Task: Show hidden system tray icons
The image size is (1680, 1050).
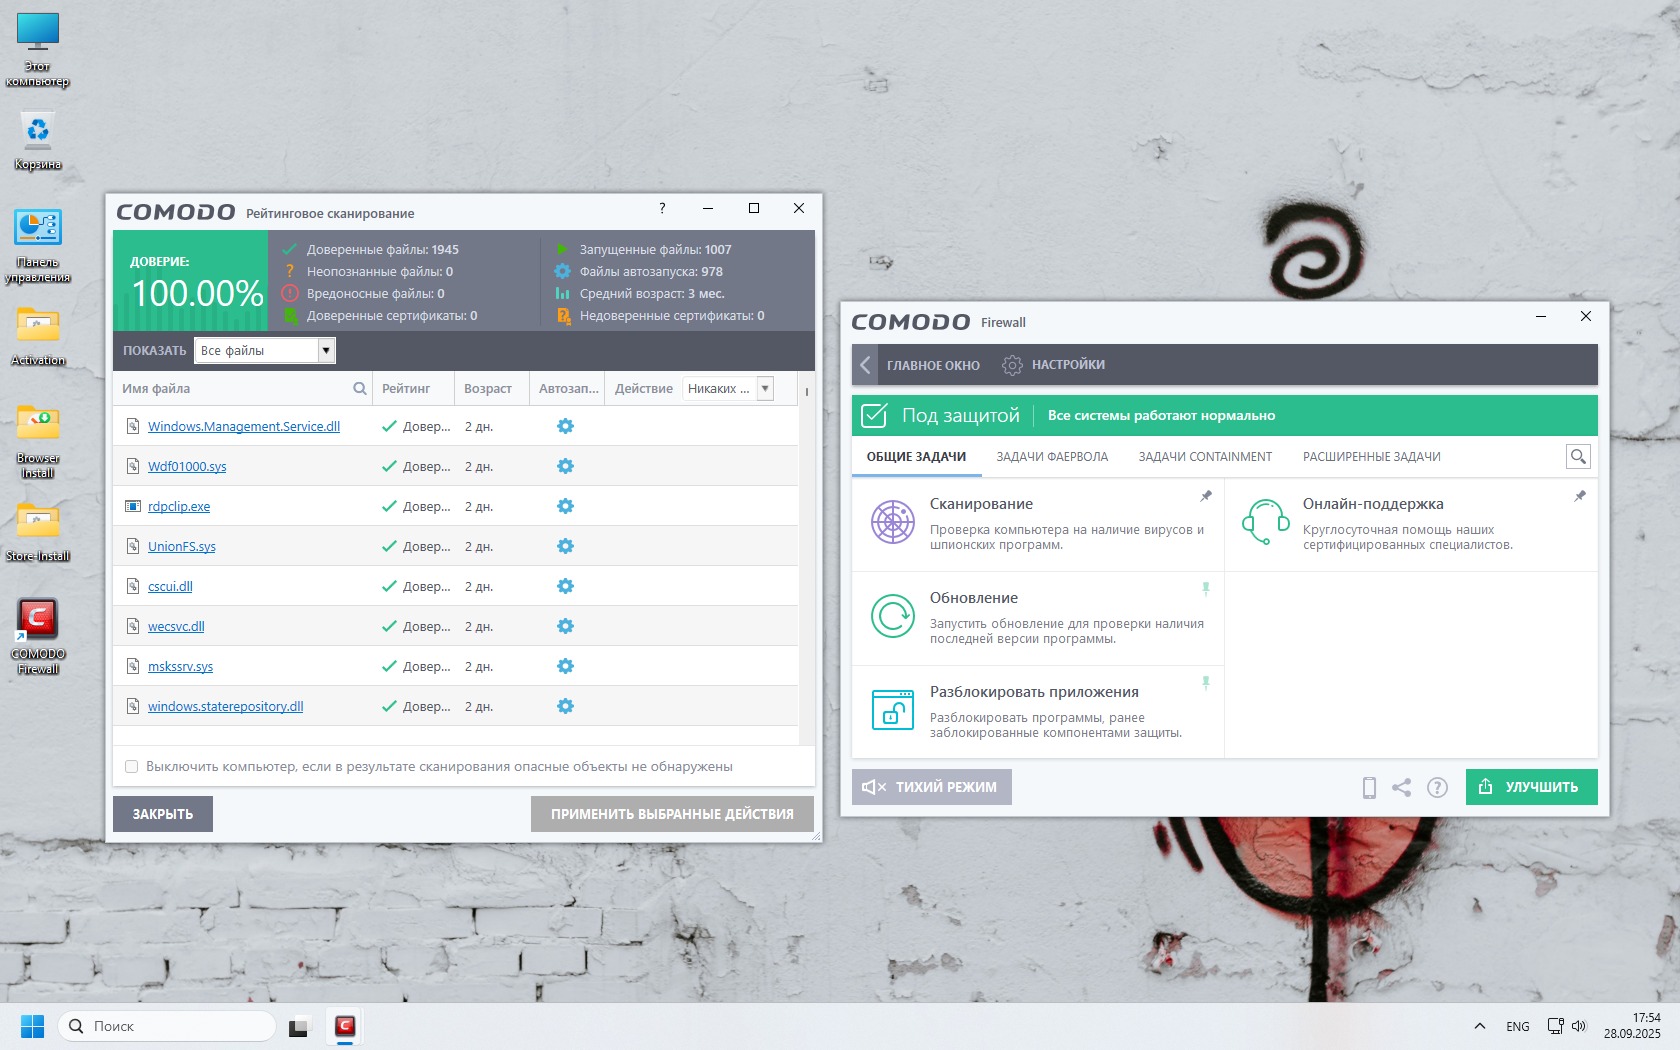Action: pyautogui.click(x=1480, y=1026)
